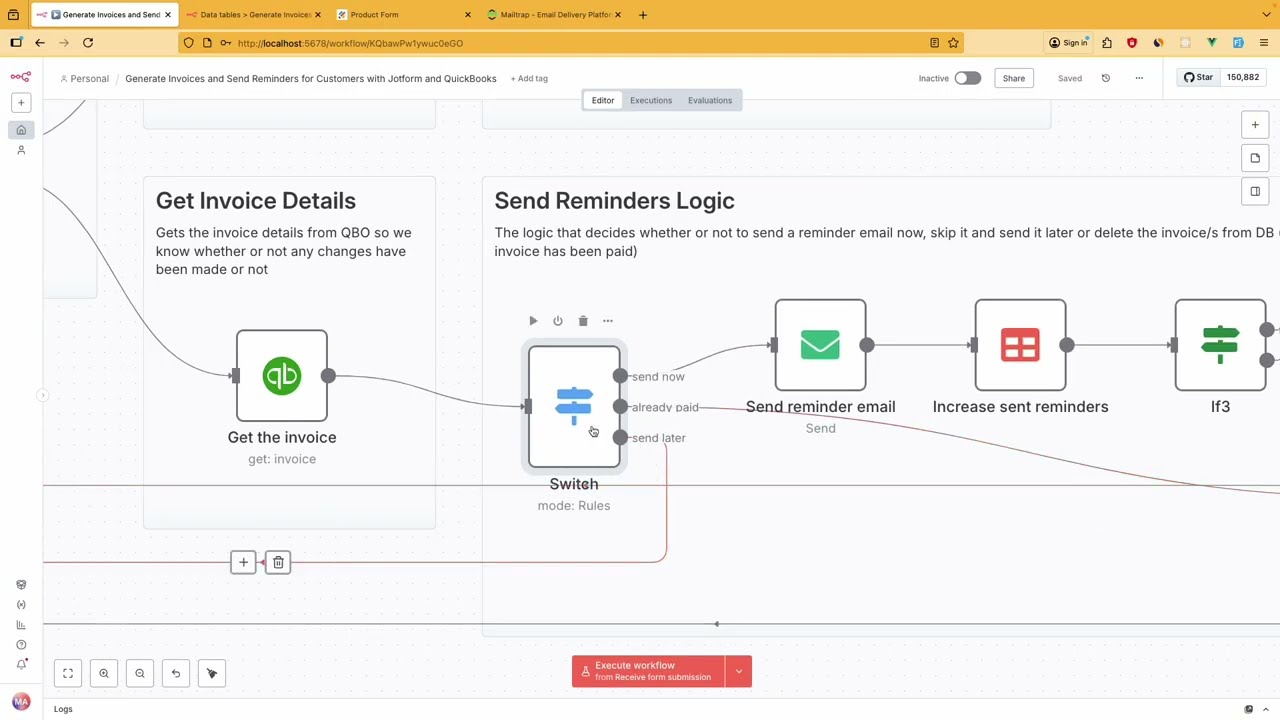
Task: Open workflow history clock icon
Action: point(1106,78)
